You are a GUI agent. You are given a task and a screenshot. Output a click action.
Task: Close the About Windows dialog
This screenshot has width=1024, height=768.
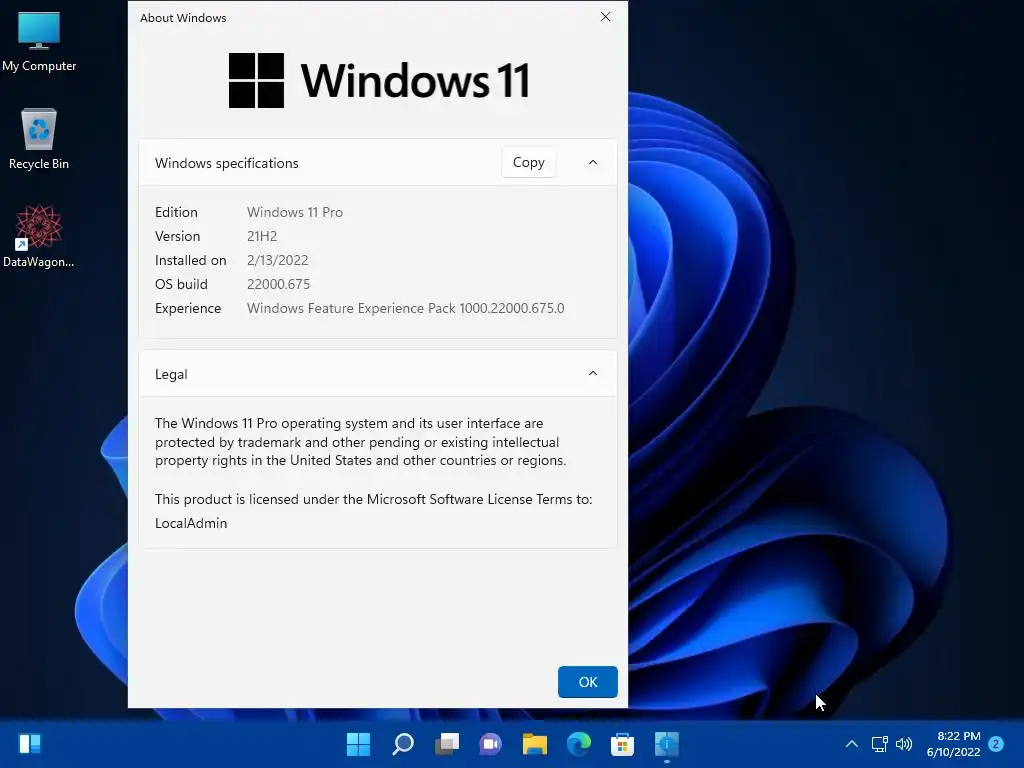(605, 17)
